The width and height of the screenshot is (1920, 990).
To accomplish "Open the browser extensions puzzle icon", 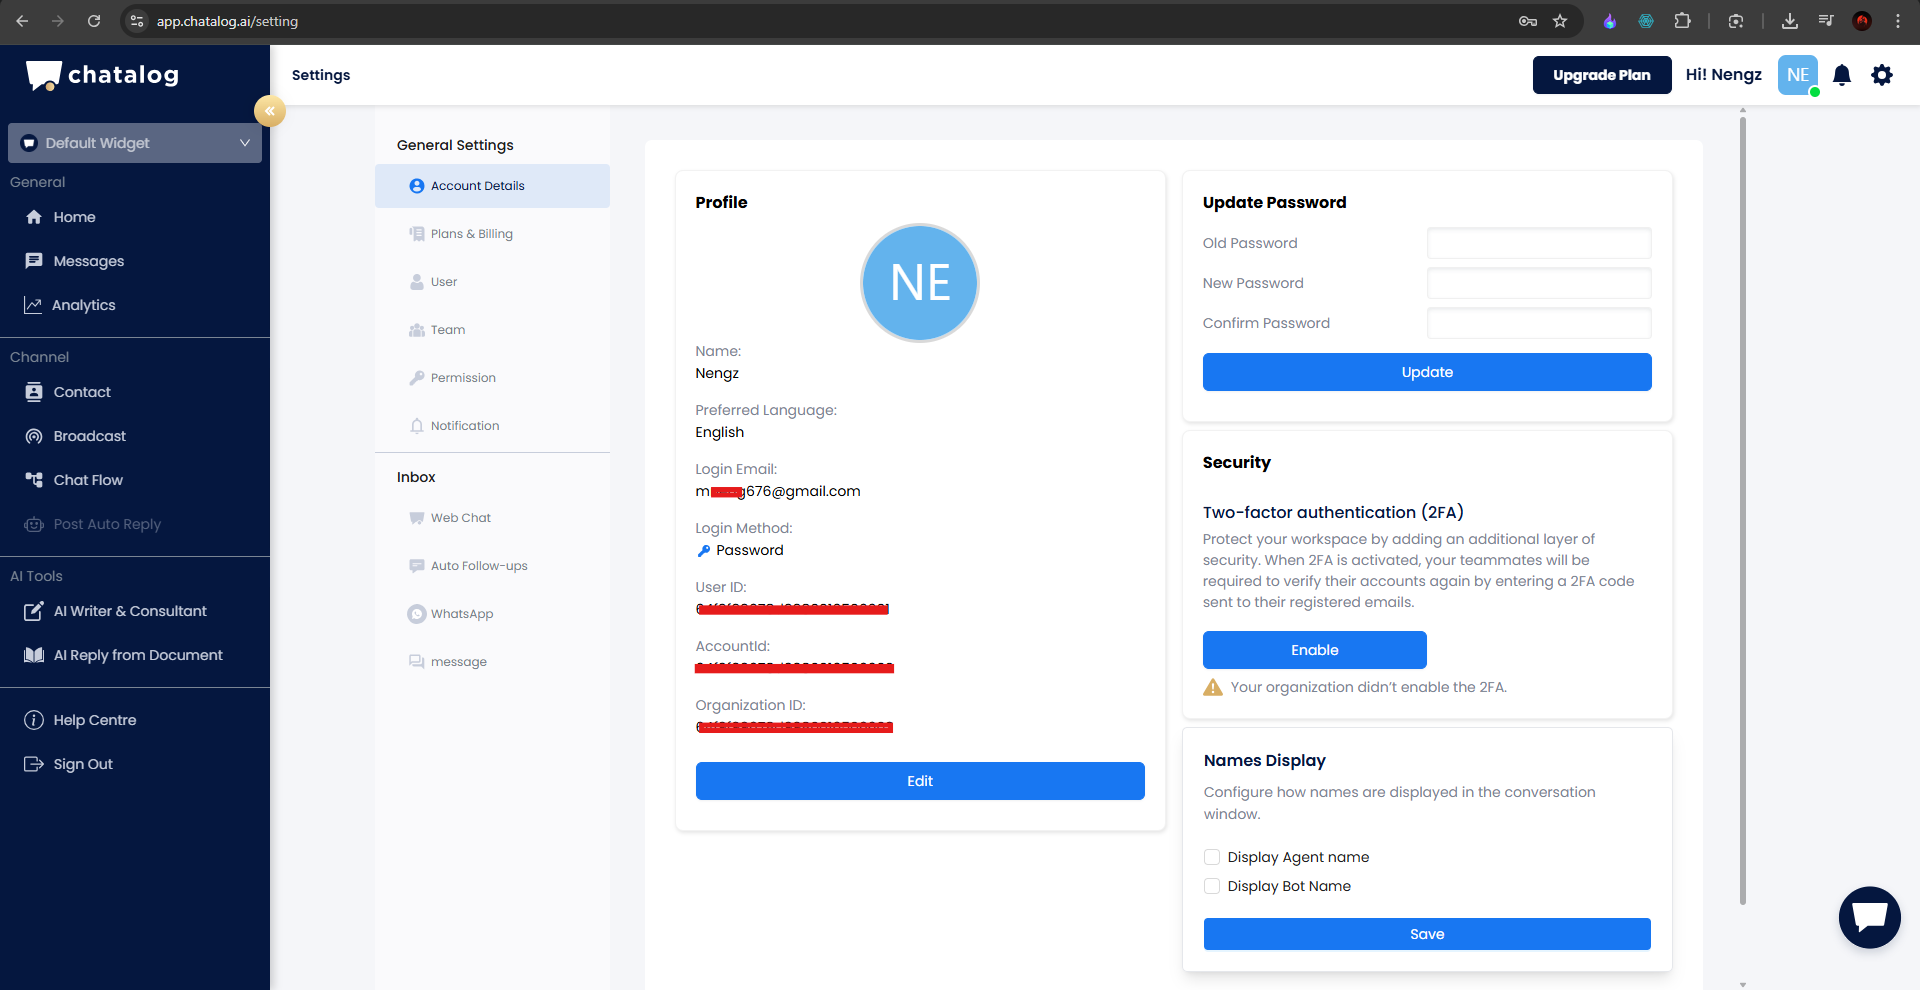I will coord(1683,21).
